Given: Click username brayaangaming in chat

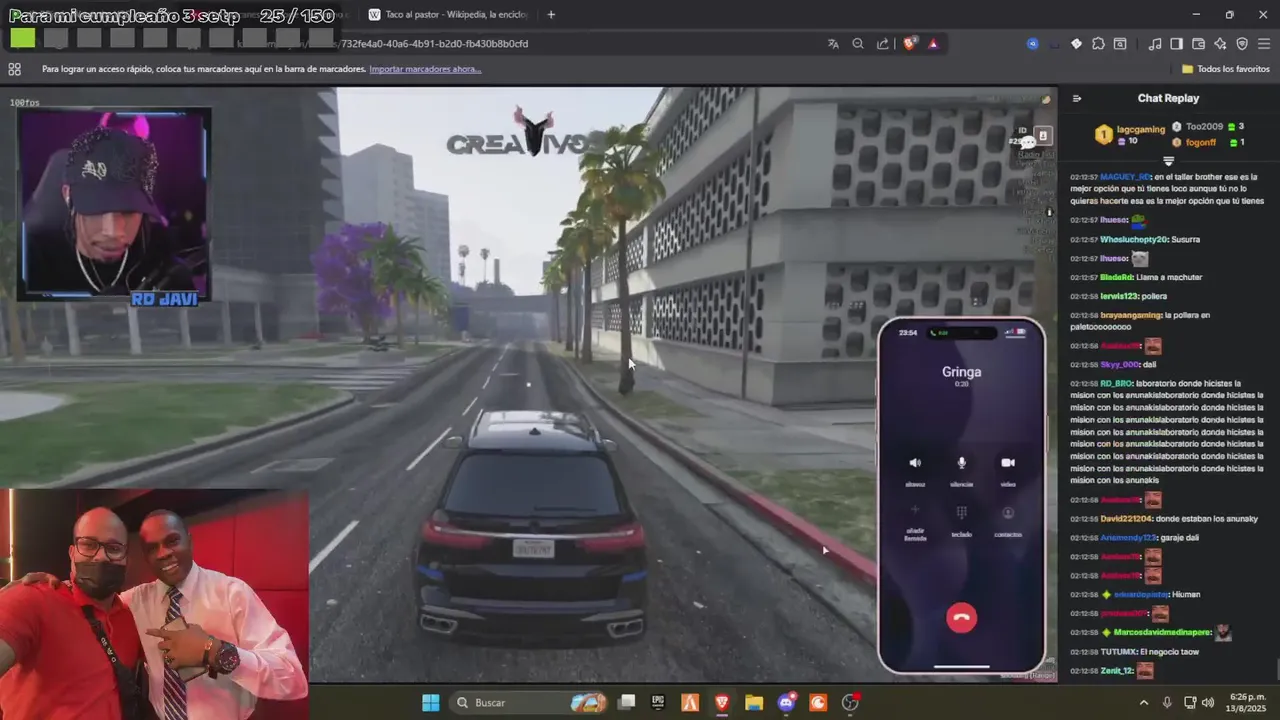Looking at the screenshot, I should 1131,315.
